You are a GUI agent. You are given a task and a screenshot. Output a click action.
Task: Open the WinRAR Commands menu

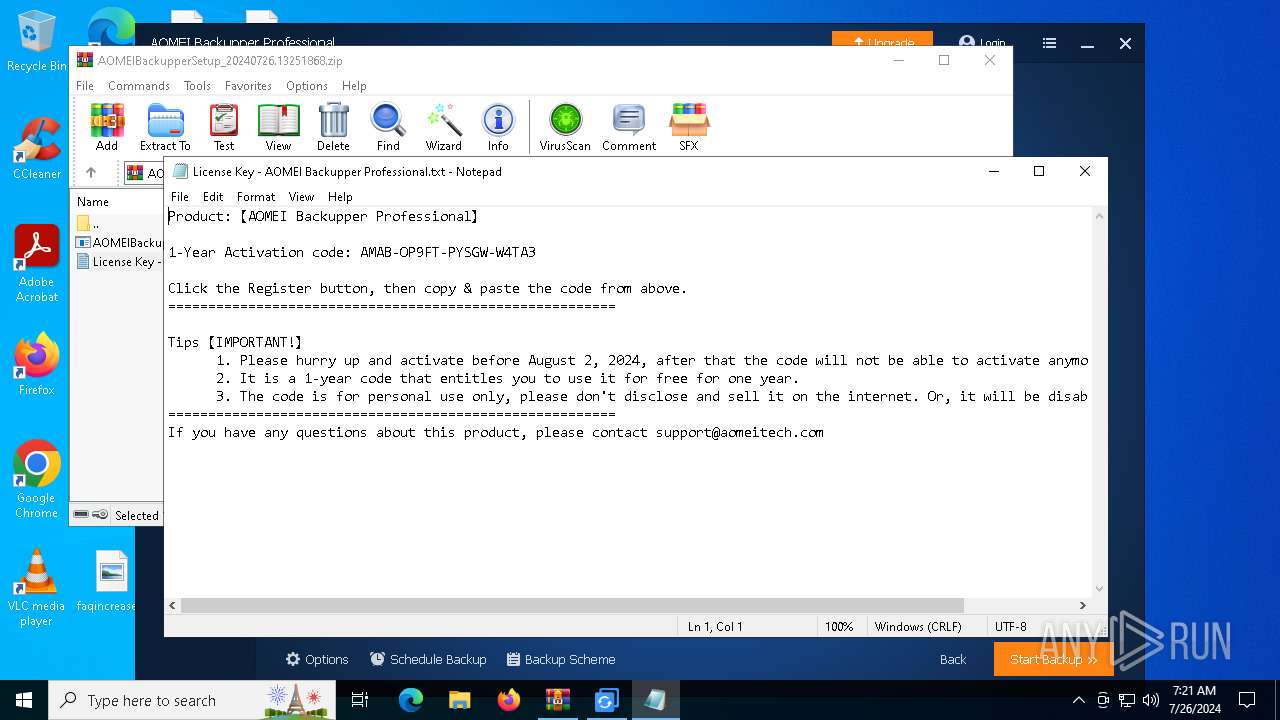click(x=139, y=86)
